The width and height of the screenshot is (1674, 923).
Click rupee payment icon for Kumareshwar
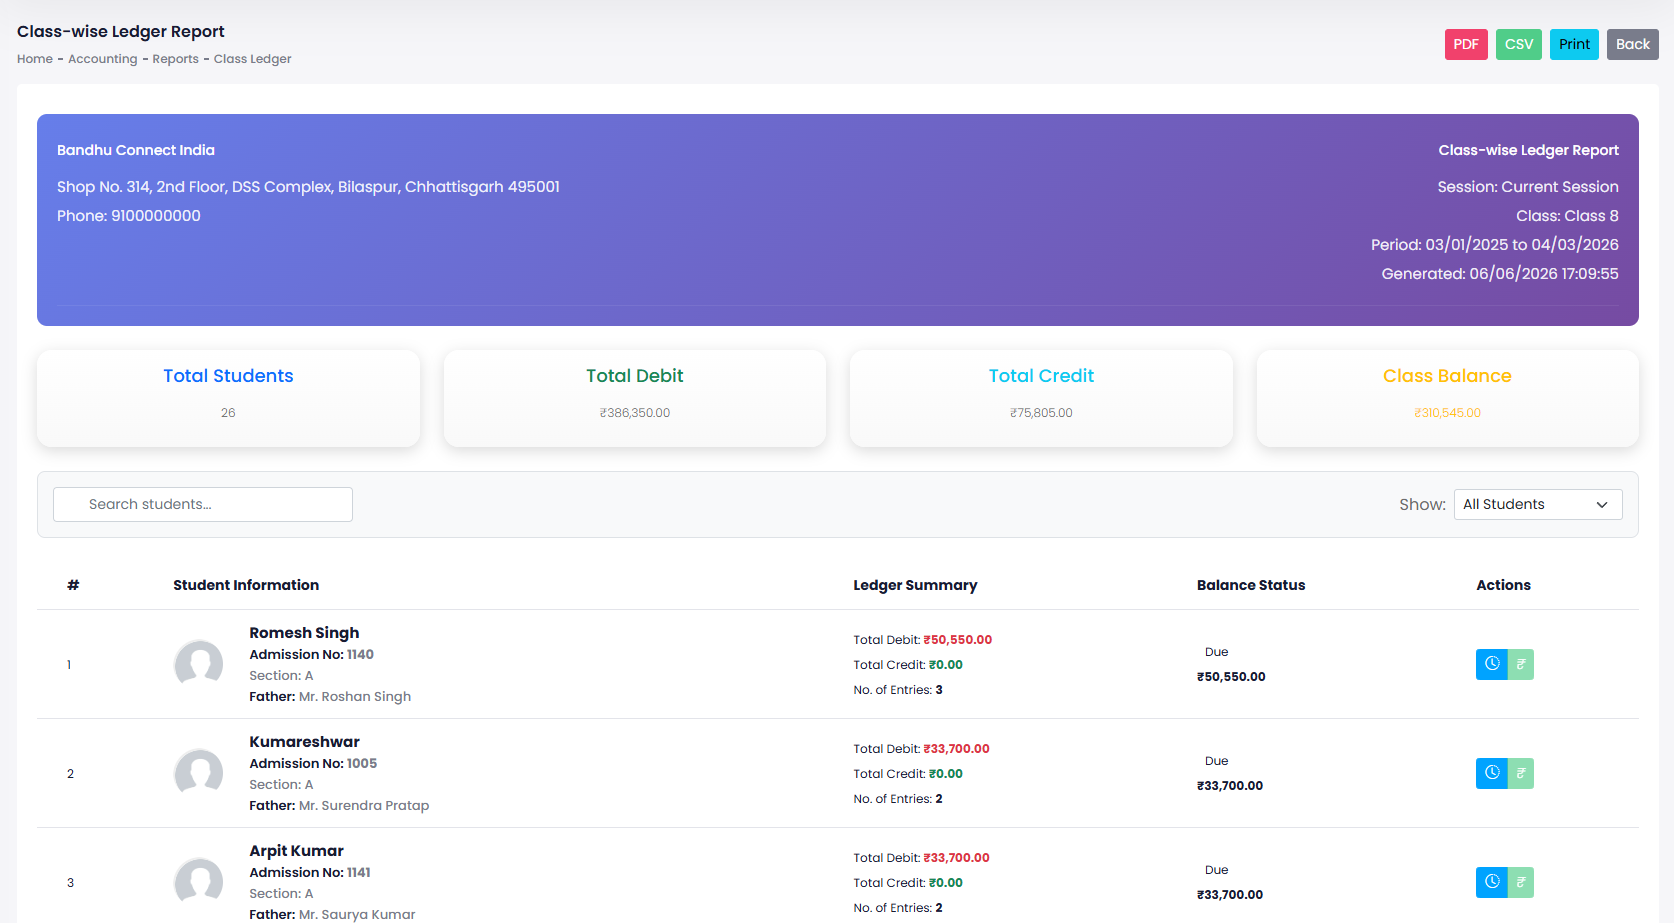(x=1521, y=773)
